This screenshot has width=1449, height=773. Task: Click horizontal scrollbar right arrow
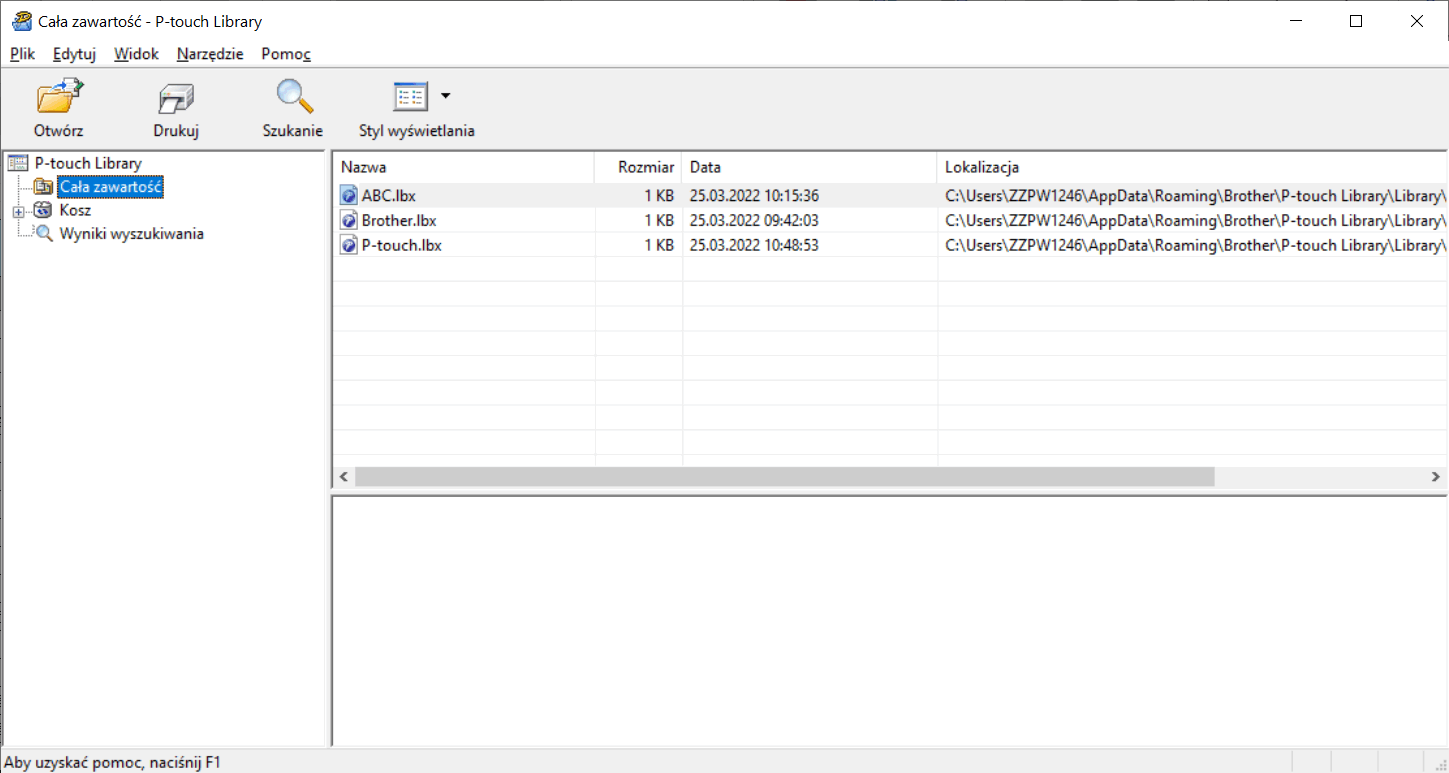click(1436, 478)
